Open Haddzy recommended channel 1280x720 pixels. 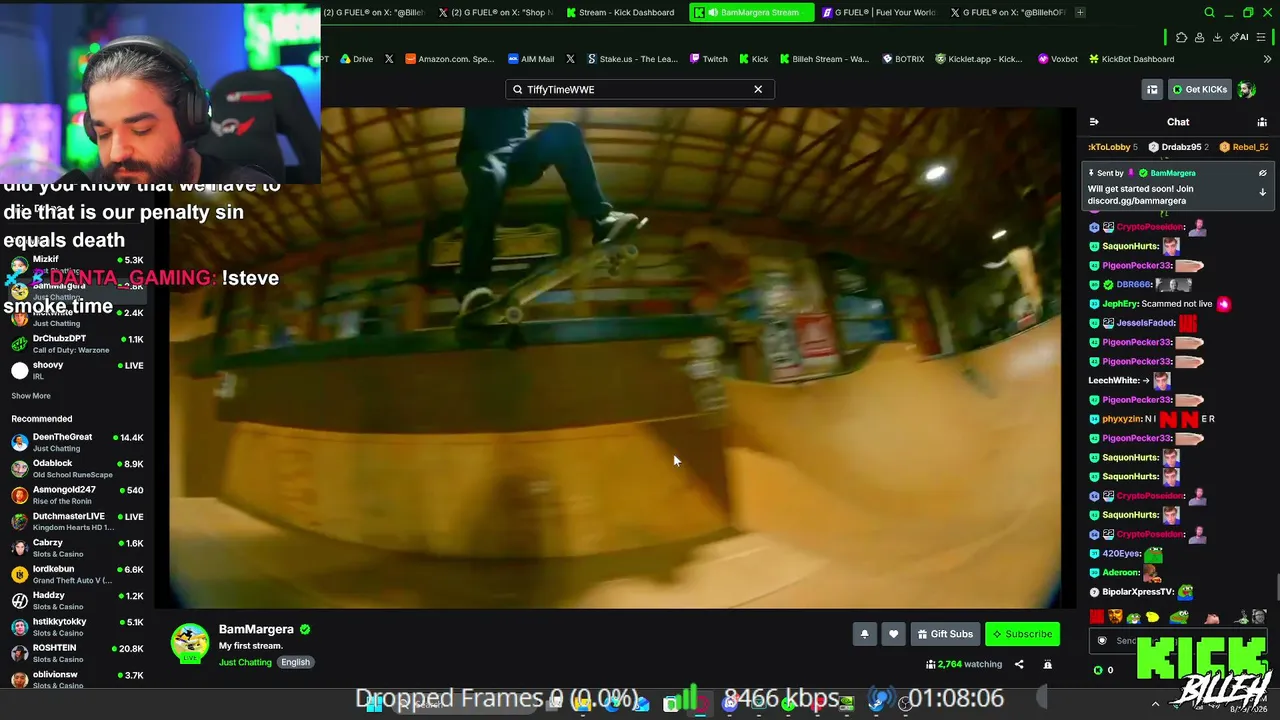coord(78,600)
